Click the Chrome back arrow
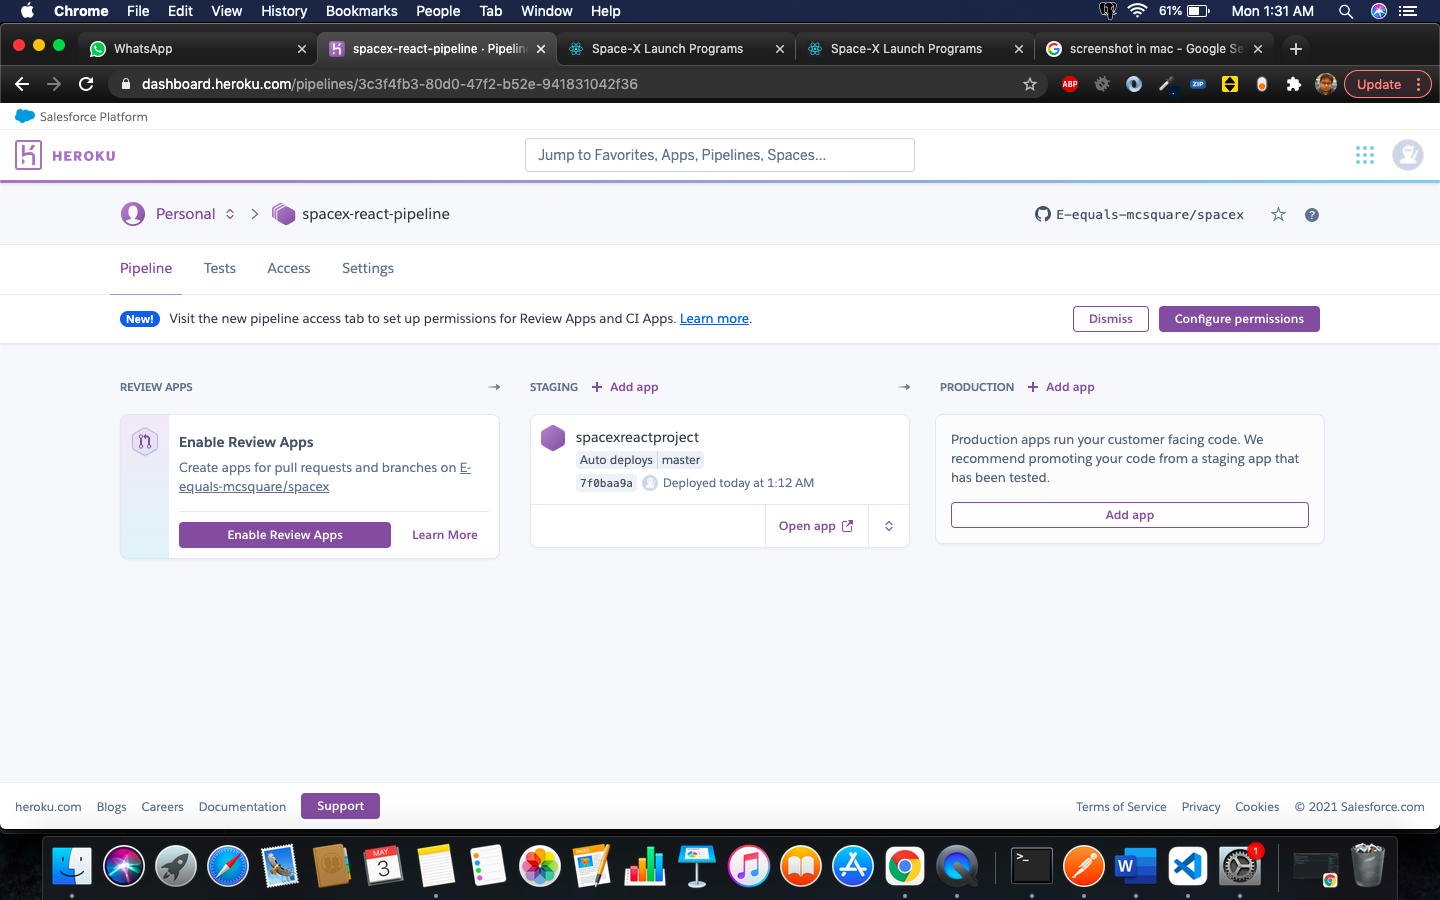Screen dimensions: 1440x900 22,84
